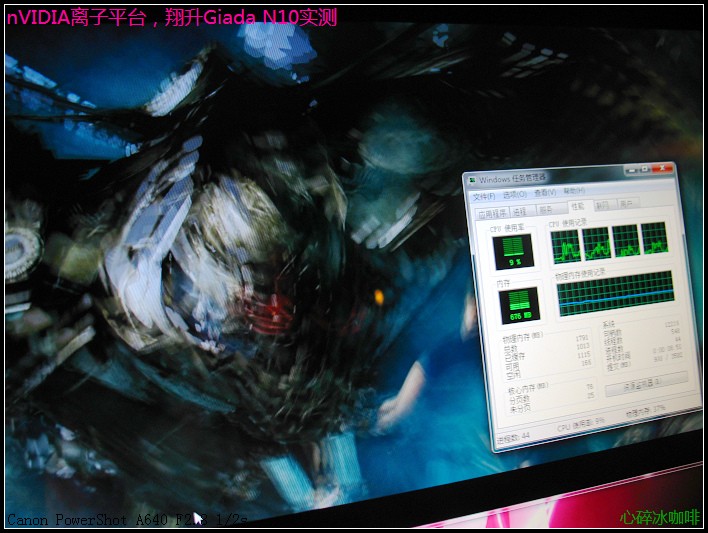Click the 物理内存: 37% status bar entry
Image resolution: width=708 pixels, height=533 pixels.
pos(646,411)
